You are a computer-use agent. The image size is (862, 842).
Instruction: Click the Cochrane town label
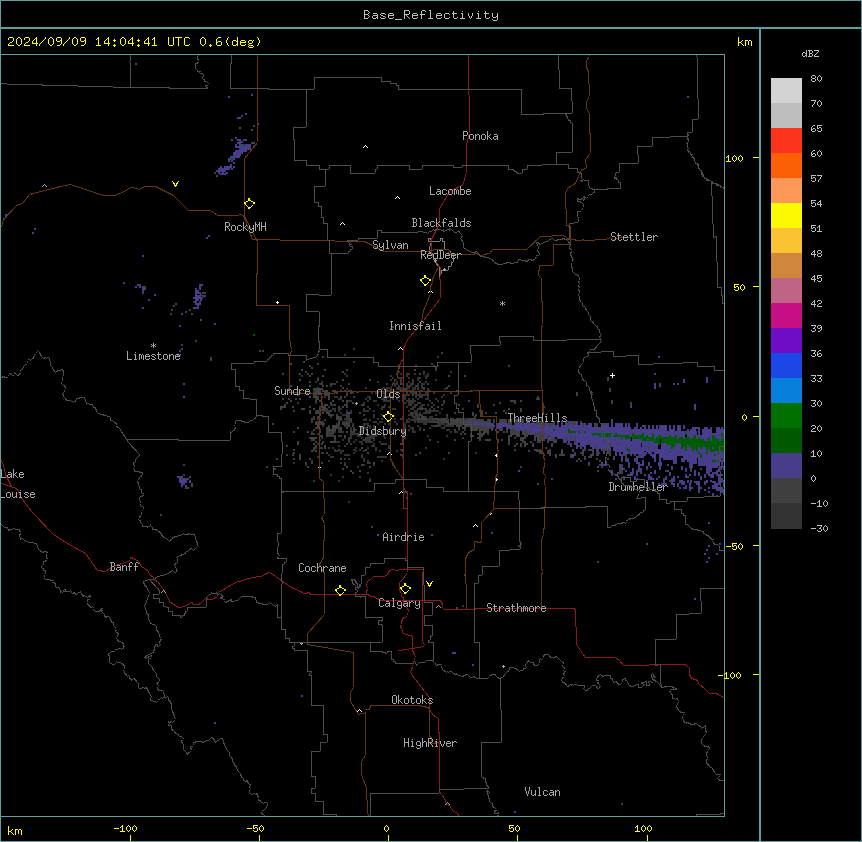[322, 568]
